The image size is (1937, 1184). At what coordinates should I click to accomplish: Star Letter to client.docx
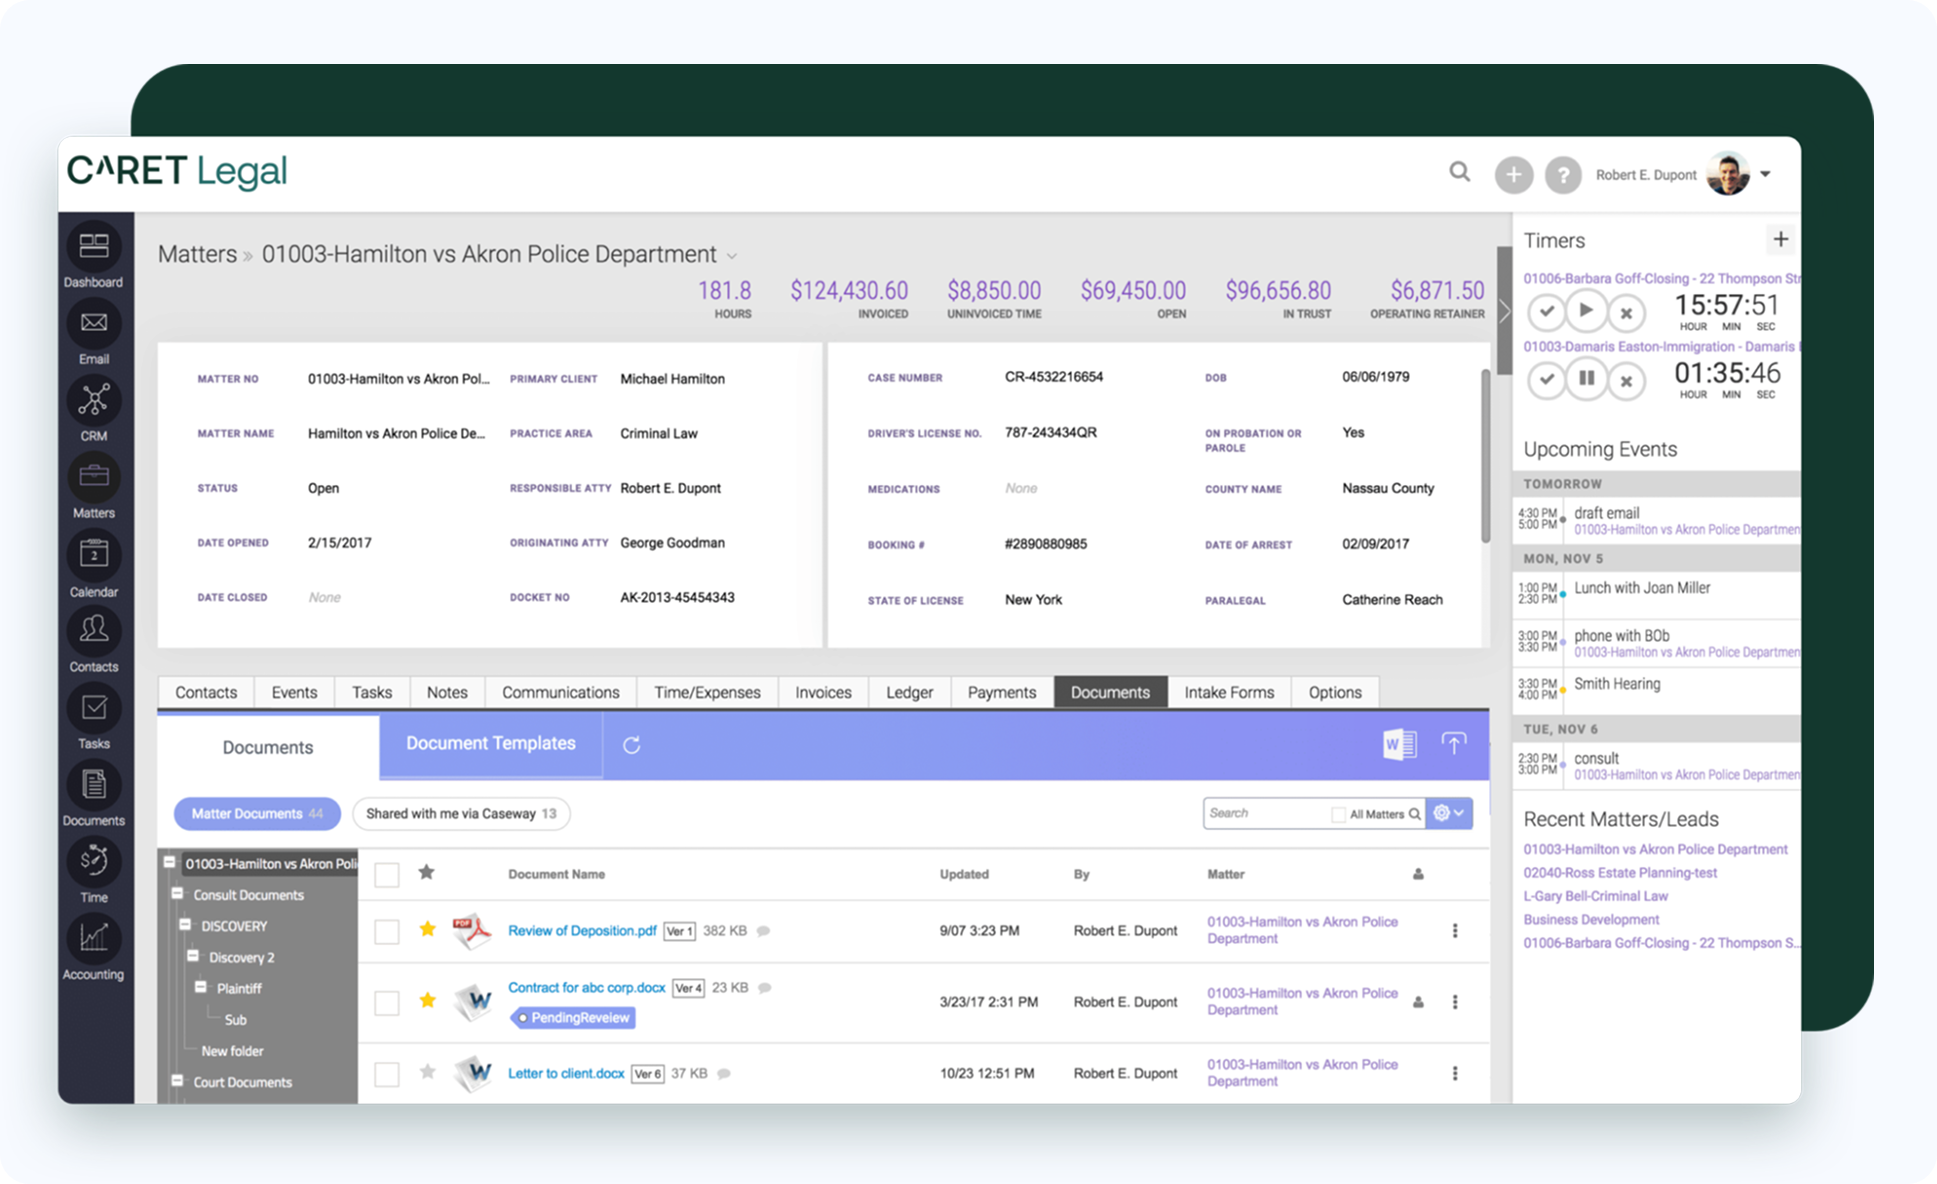pyautogui.click(x=428, y=1072)
